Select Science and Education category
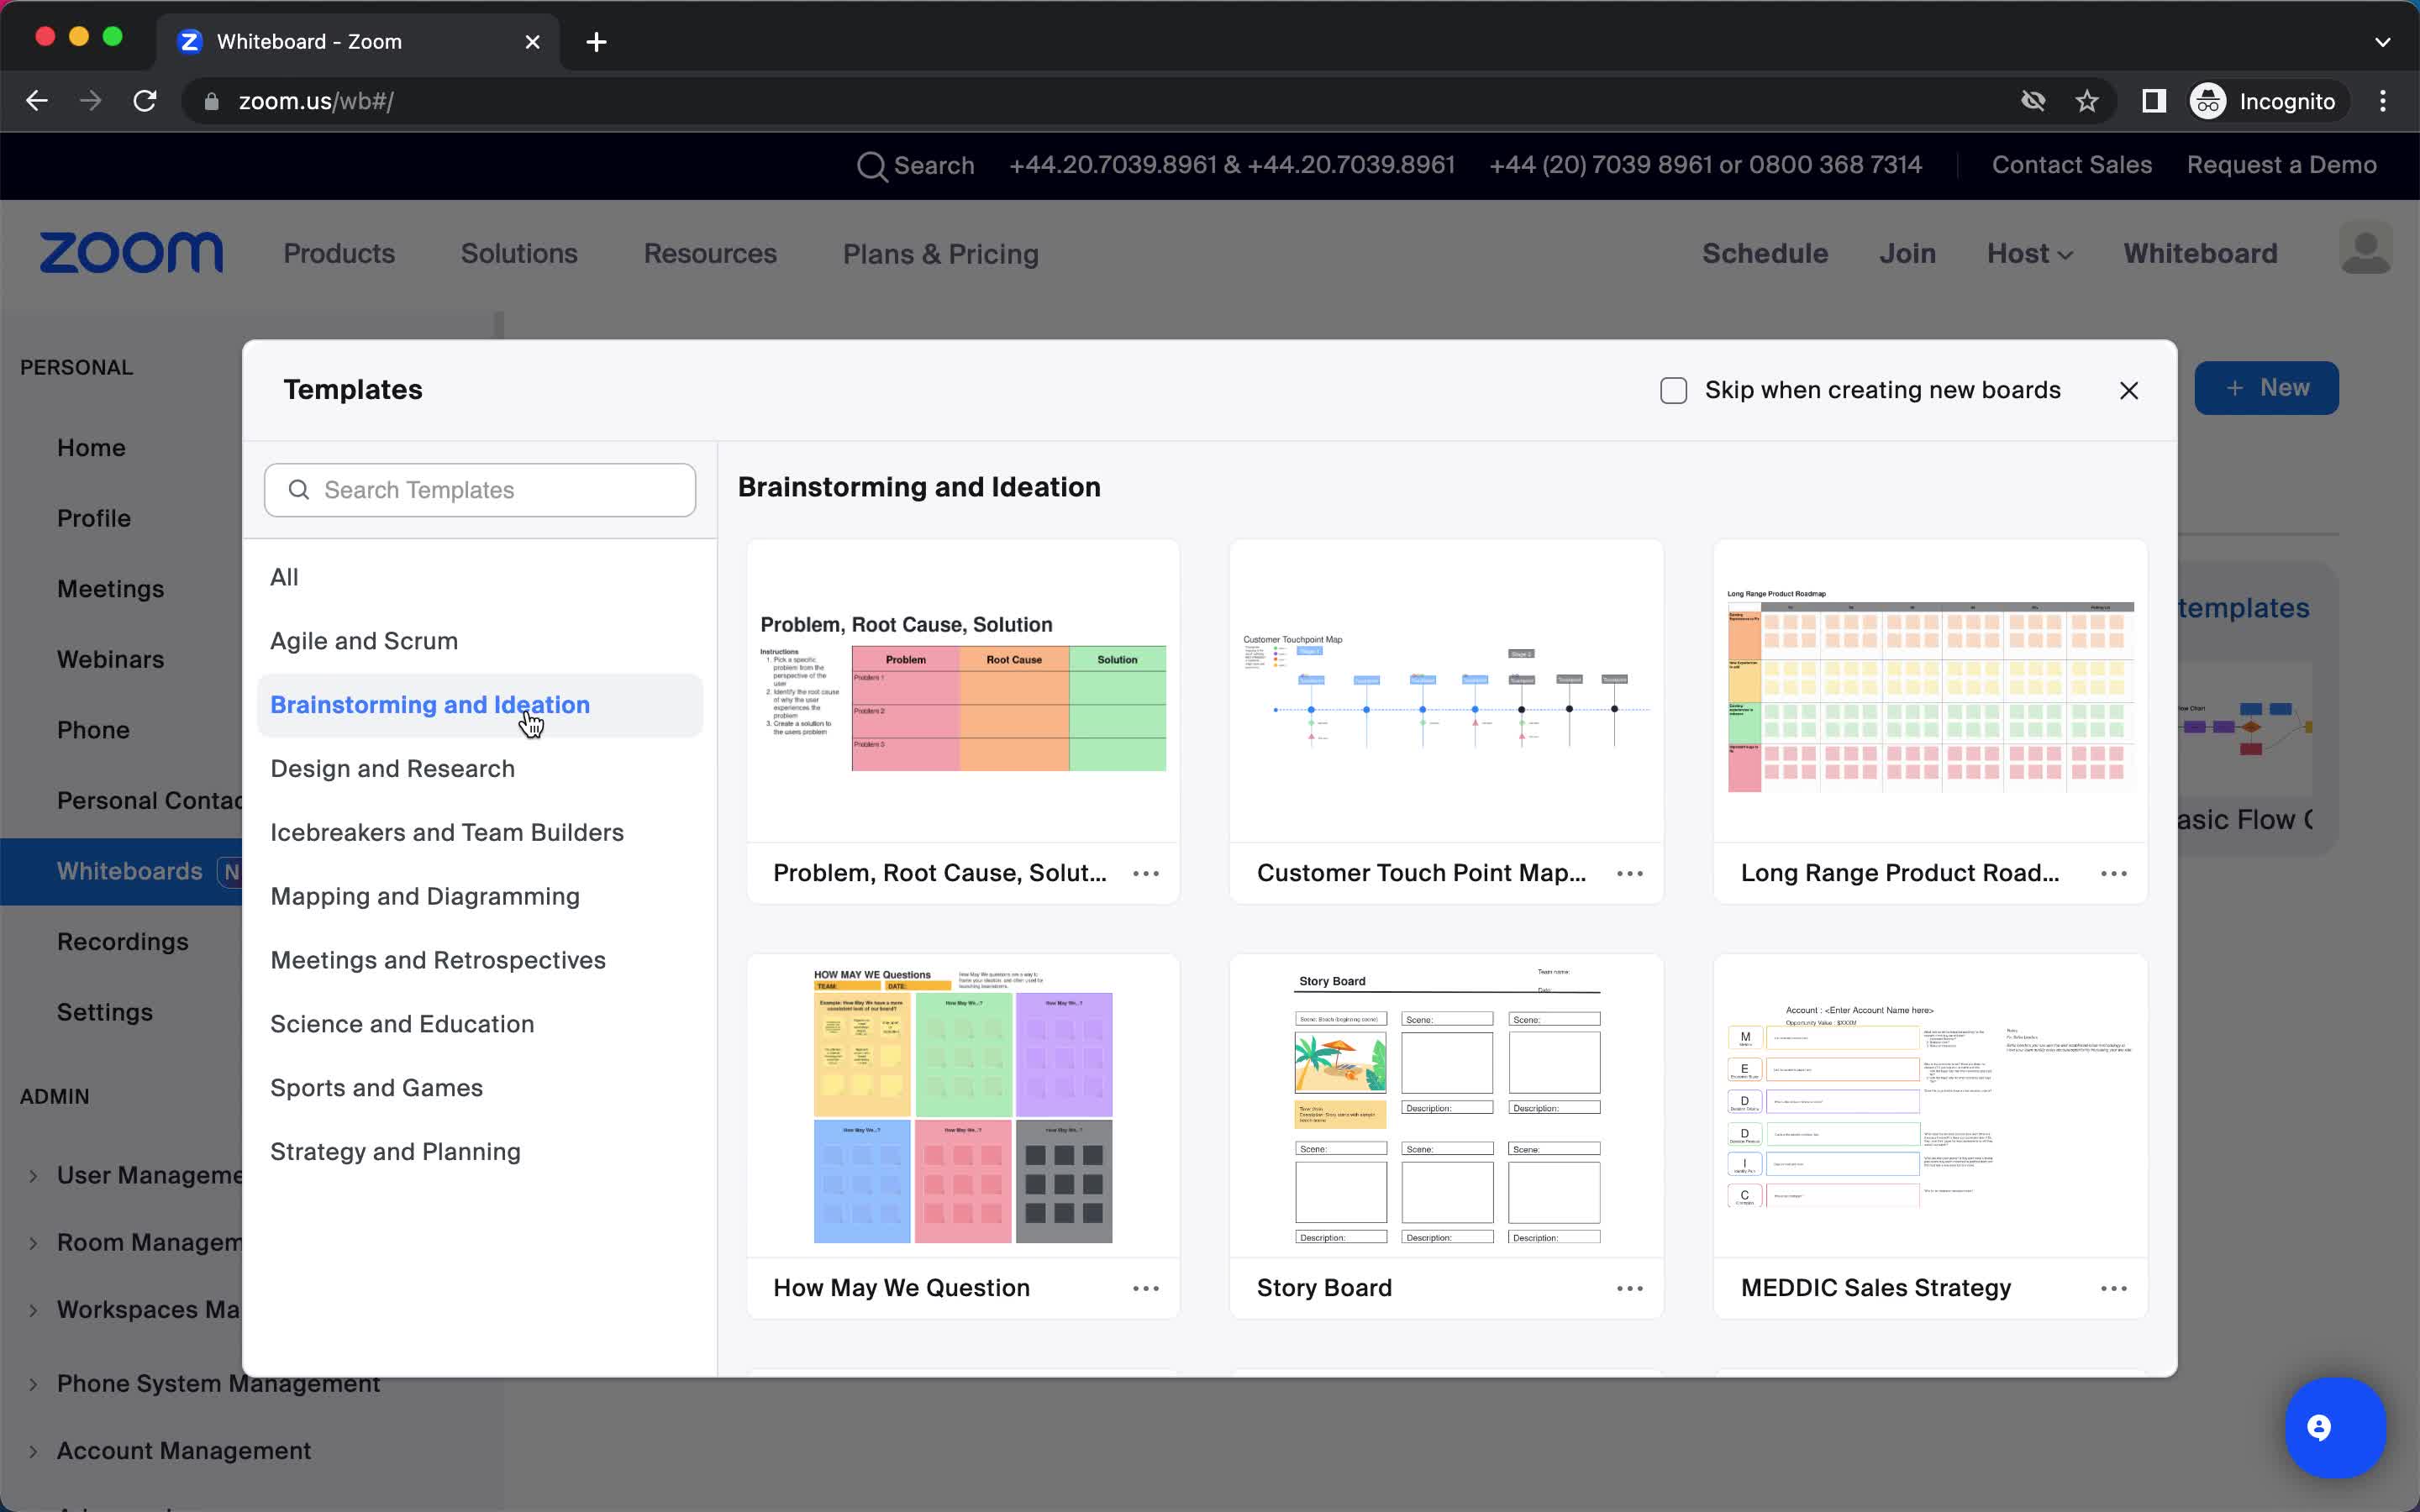Image resolution: width=2420 pixels, height=1512 pixels. (x=480, y=1025)
